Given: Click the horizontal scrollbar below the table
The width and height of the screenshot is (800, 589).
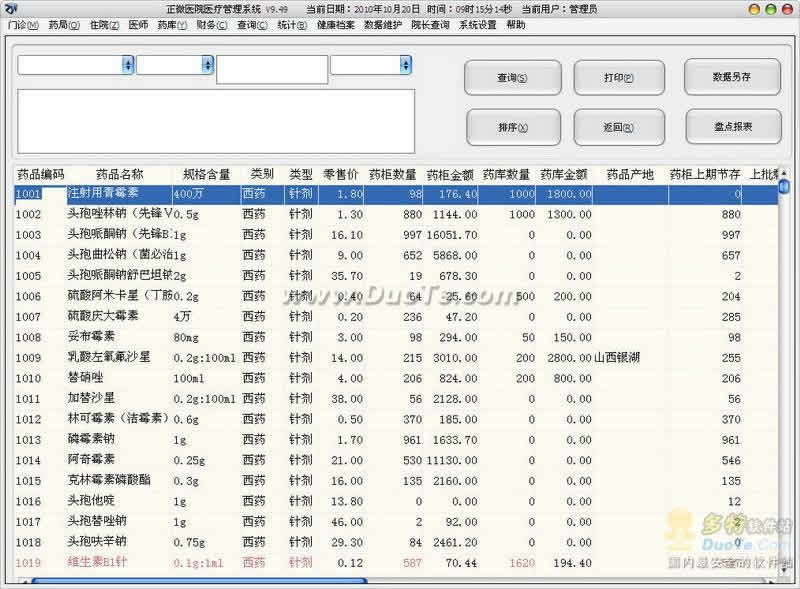Looking at the screenshot, I should pos(200,582).
